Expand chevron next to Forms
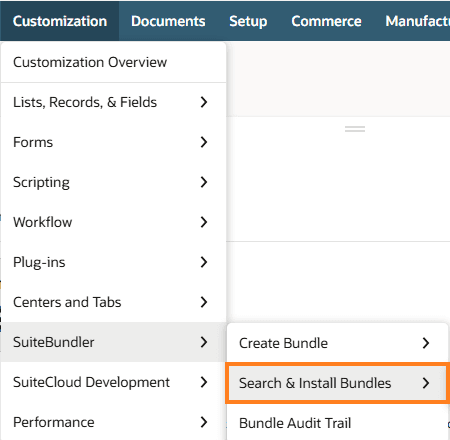The height and width of the screenshot is (440, 450). tap(204, 142)
